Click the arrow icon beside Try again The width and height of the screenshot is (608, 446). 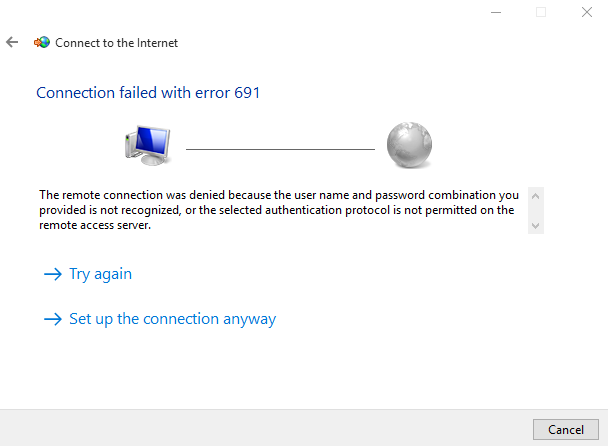click(x=53, y=274)
